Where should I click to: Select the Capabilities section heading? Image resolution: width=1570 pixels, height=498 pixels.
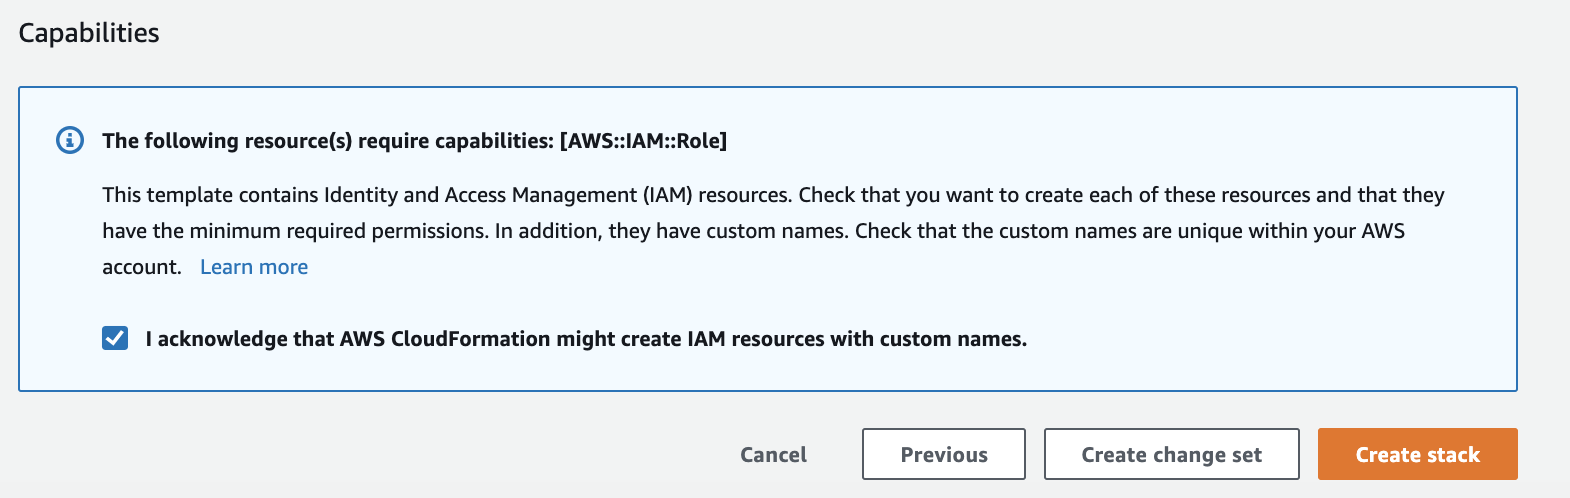(89, 33)
